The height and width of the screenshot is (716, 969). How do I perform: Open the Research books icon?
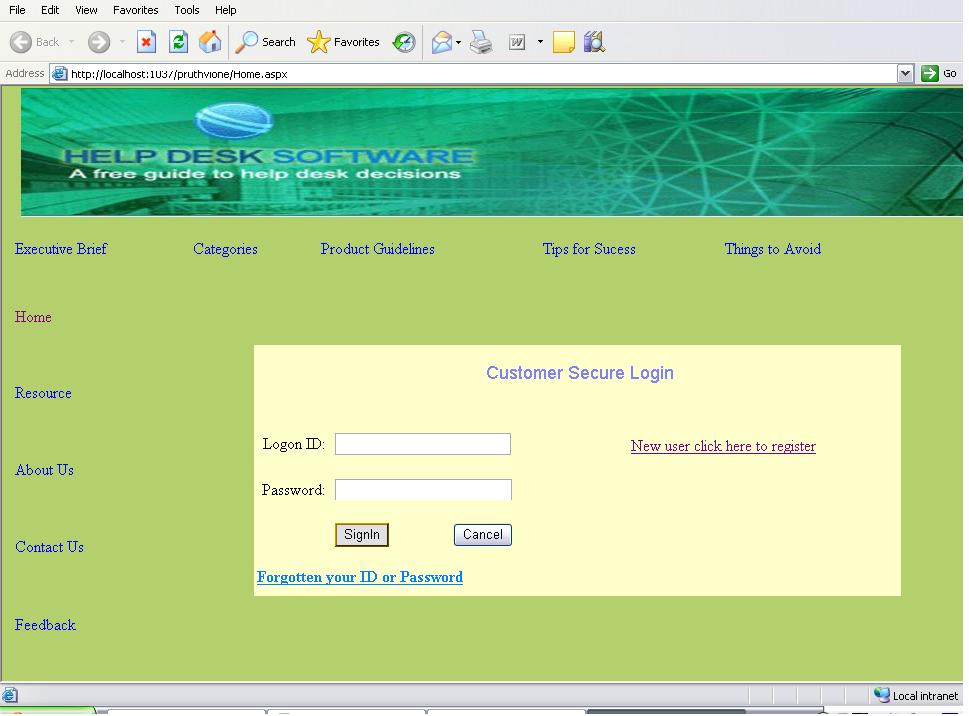(x=594, y=42)
